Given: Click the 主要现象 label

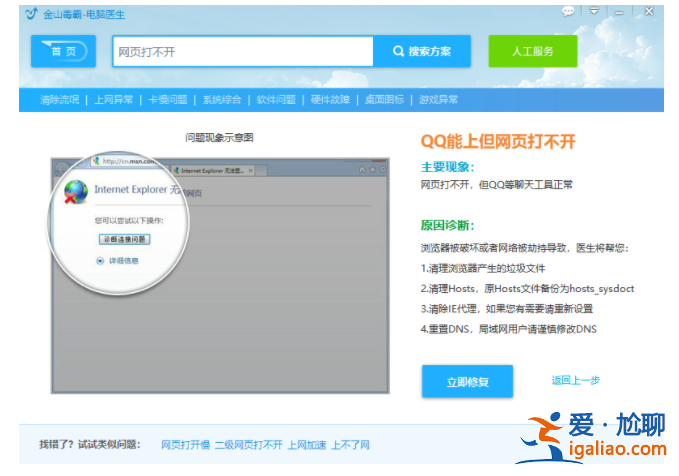Looking at the screenshot, I should 447,167.
